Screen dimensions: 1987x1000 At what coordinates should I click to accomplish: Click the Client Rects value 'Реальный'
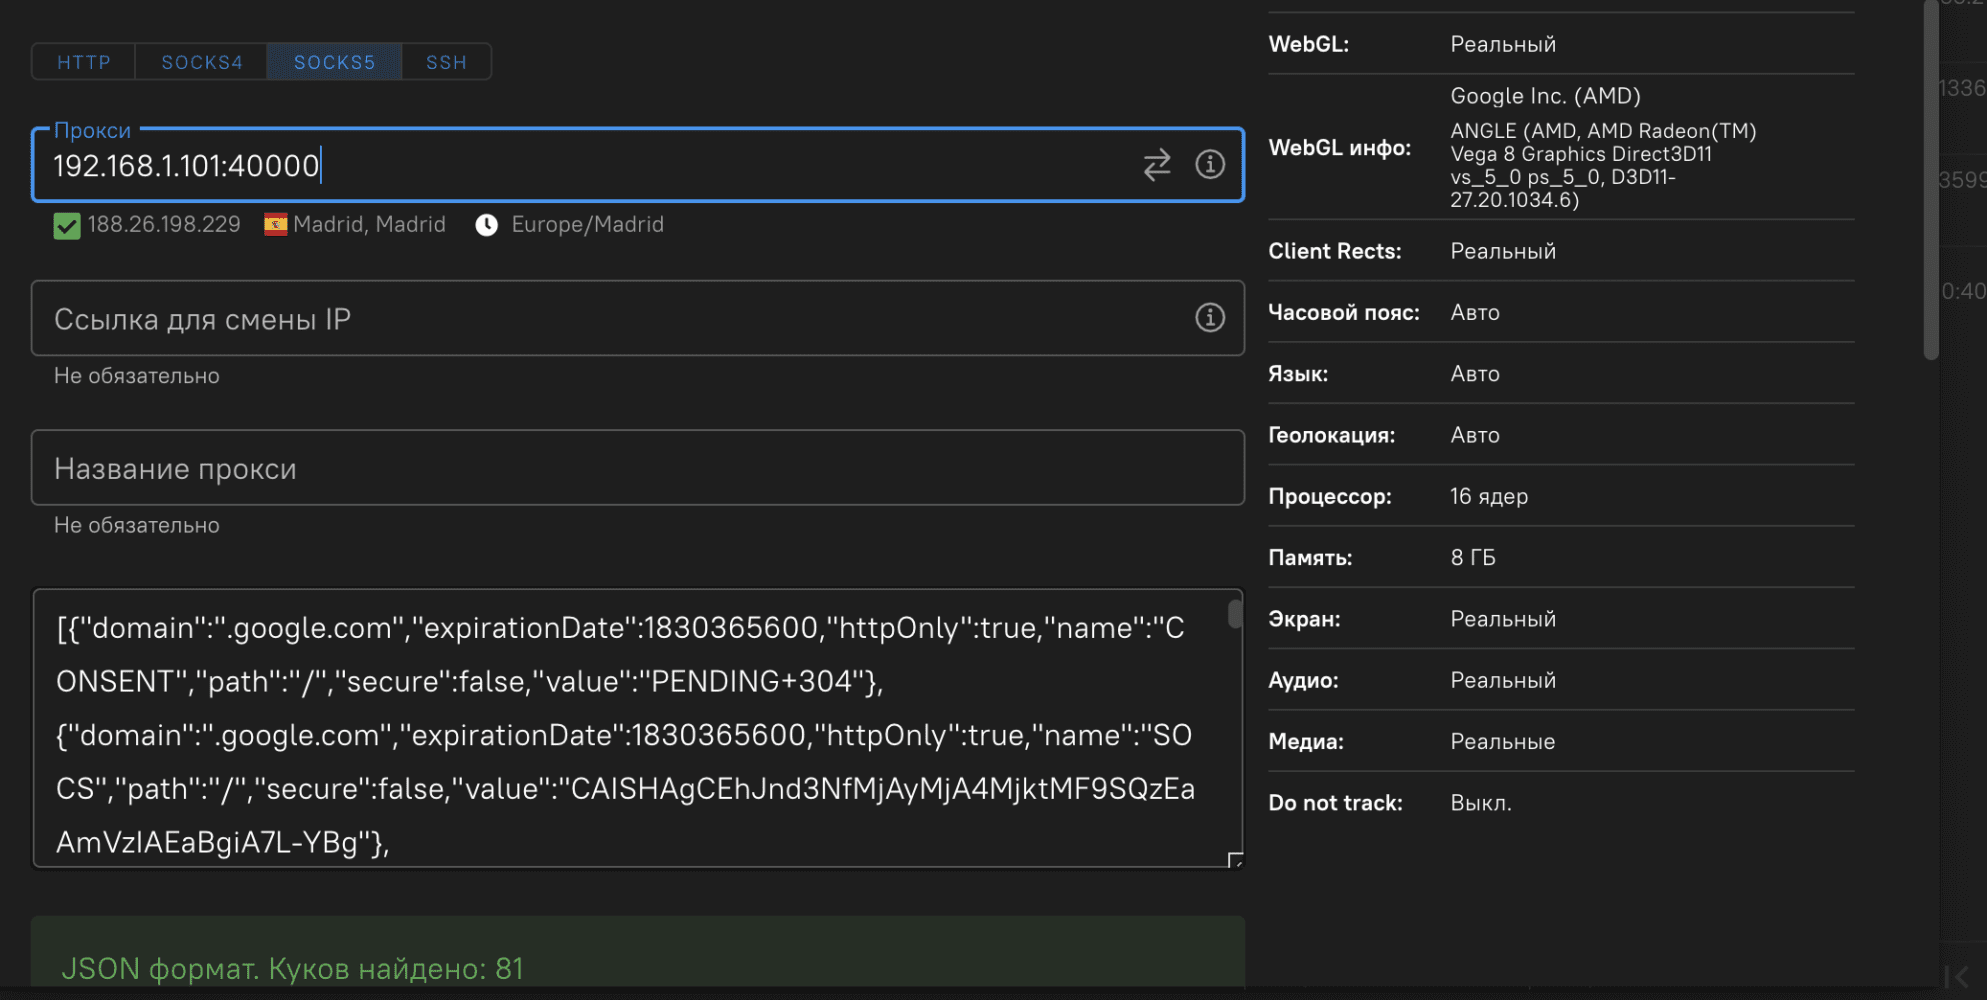(x=1503, y=251)
